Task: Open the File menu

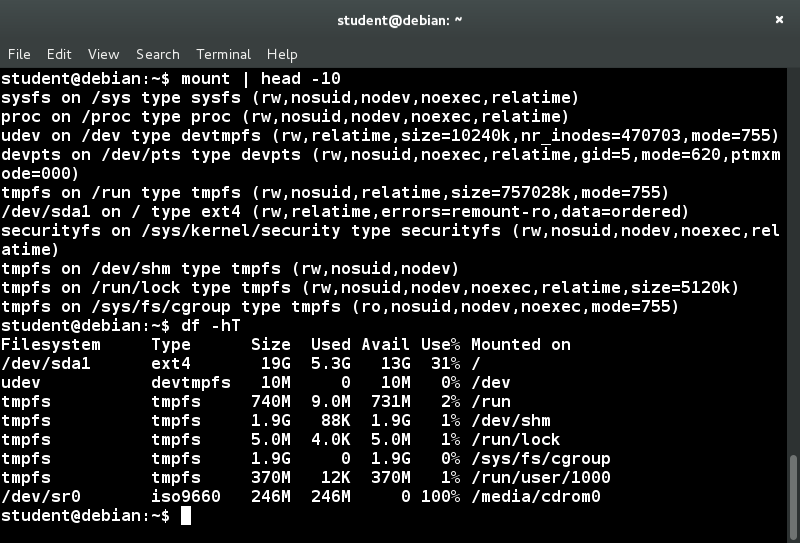Action: [19, 54]
